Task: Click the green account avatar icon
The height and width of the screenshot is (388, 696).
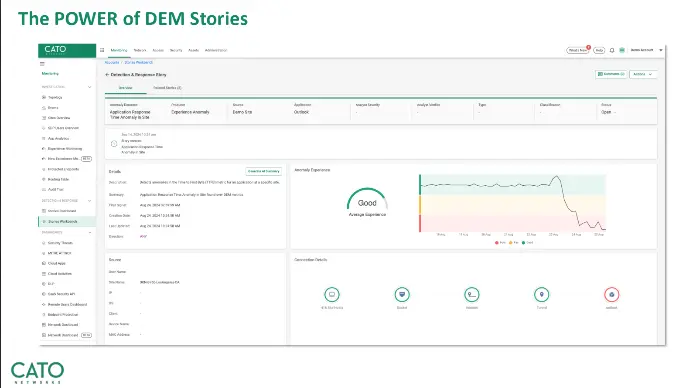Action: (x=622, y=50)
